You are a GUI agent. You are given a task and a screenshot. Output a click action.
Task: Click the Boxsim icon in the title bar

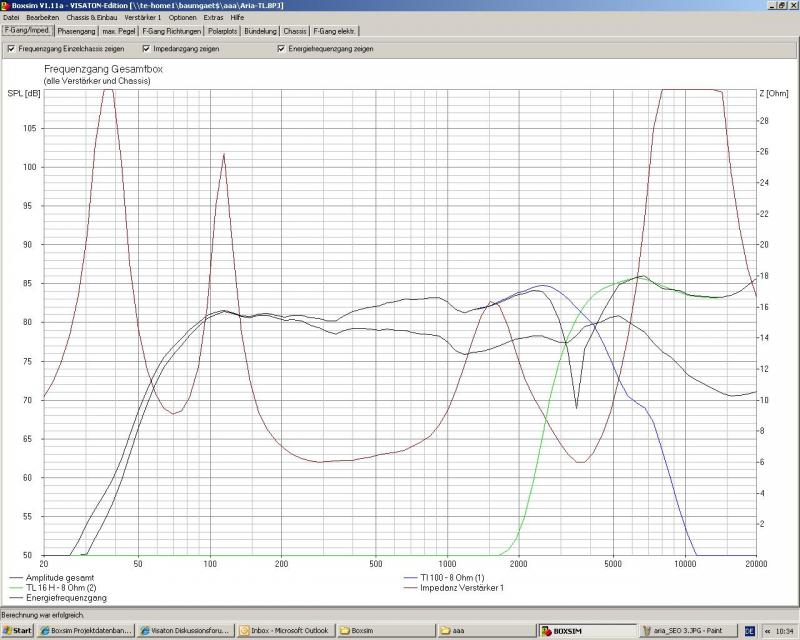click(5, 5)
